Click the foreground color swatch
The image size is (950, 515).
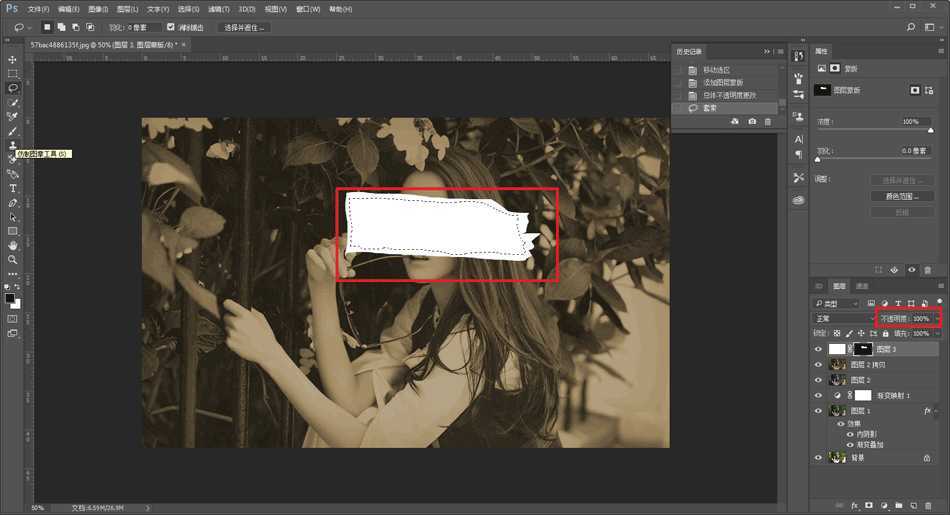10,298
